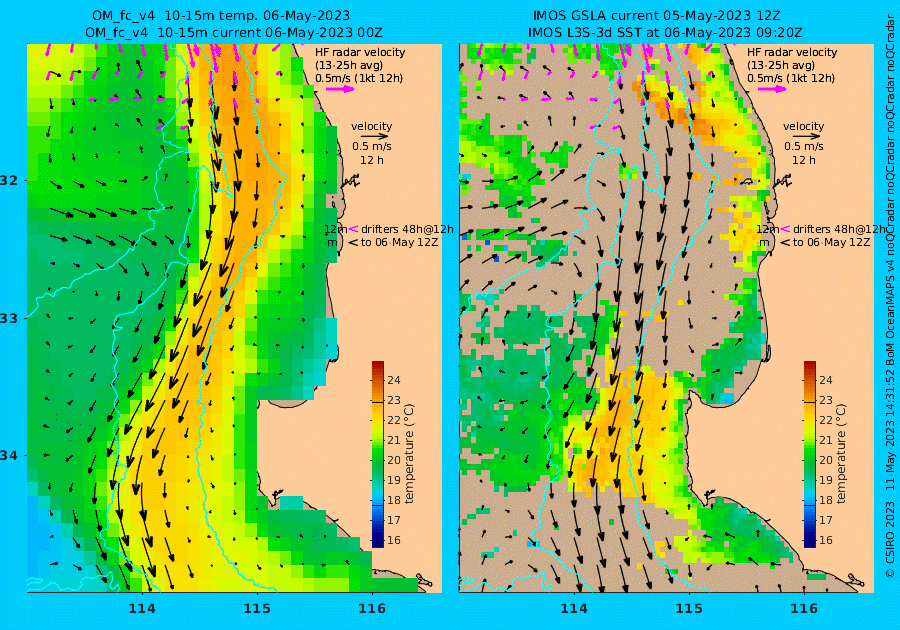This screenshot has height=630, width=900.
Task: Click latitude label '33' on left axis
Action: [9, 318]
